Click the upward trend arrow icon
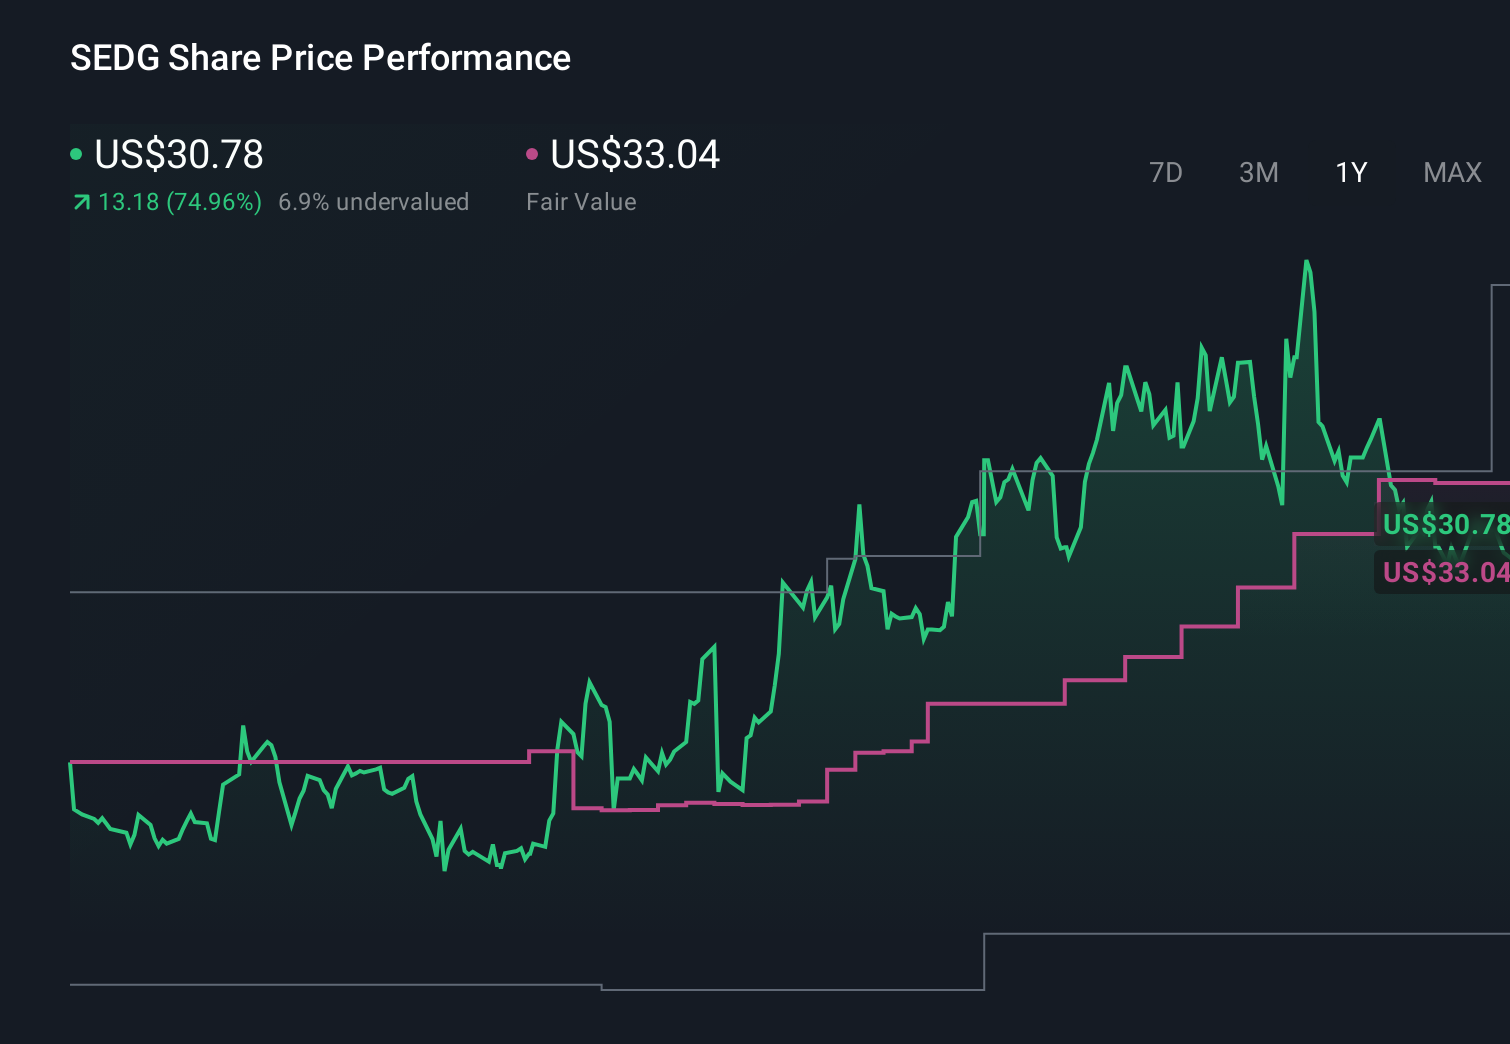 coord(80,201)
